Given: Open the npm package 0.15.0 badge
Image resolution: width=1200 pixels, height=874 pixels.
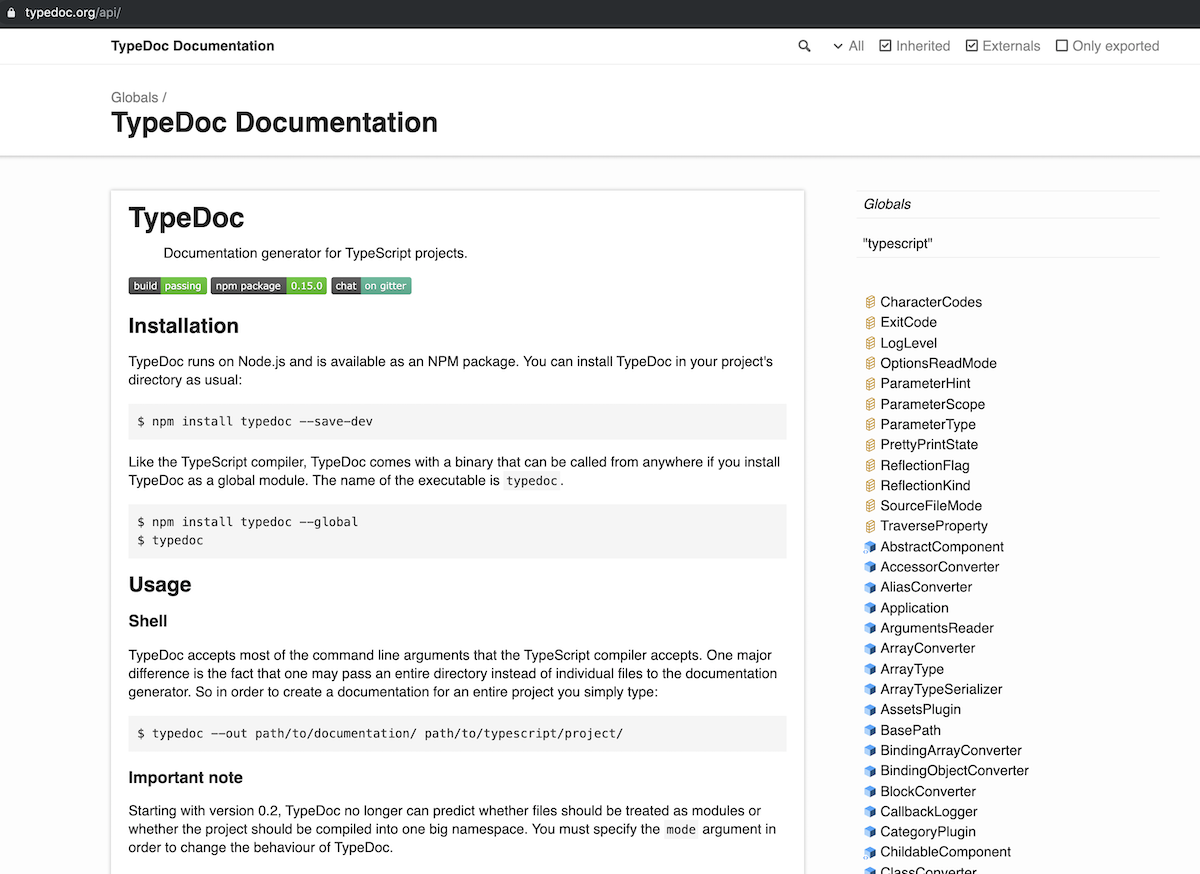Looking at the screenshot, I should [269, 286].
